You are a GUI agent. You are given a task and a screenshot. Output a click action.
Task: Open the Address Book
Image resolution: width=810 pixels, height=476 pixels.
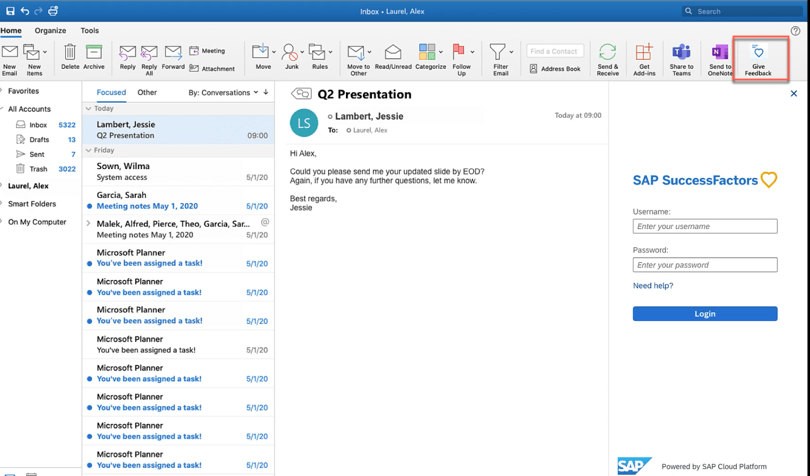coord(555,69)
